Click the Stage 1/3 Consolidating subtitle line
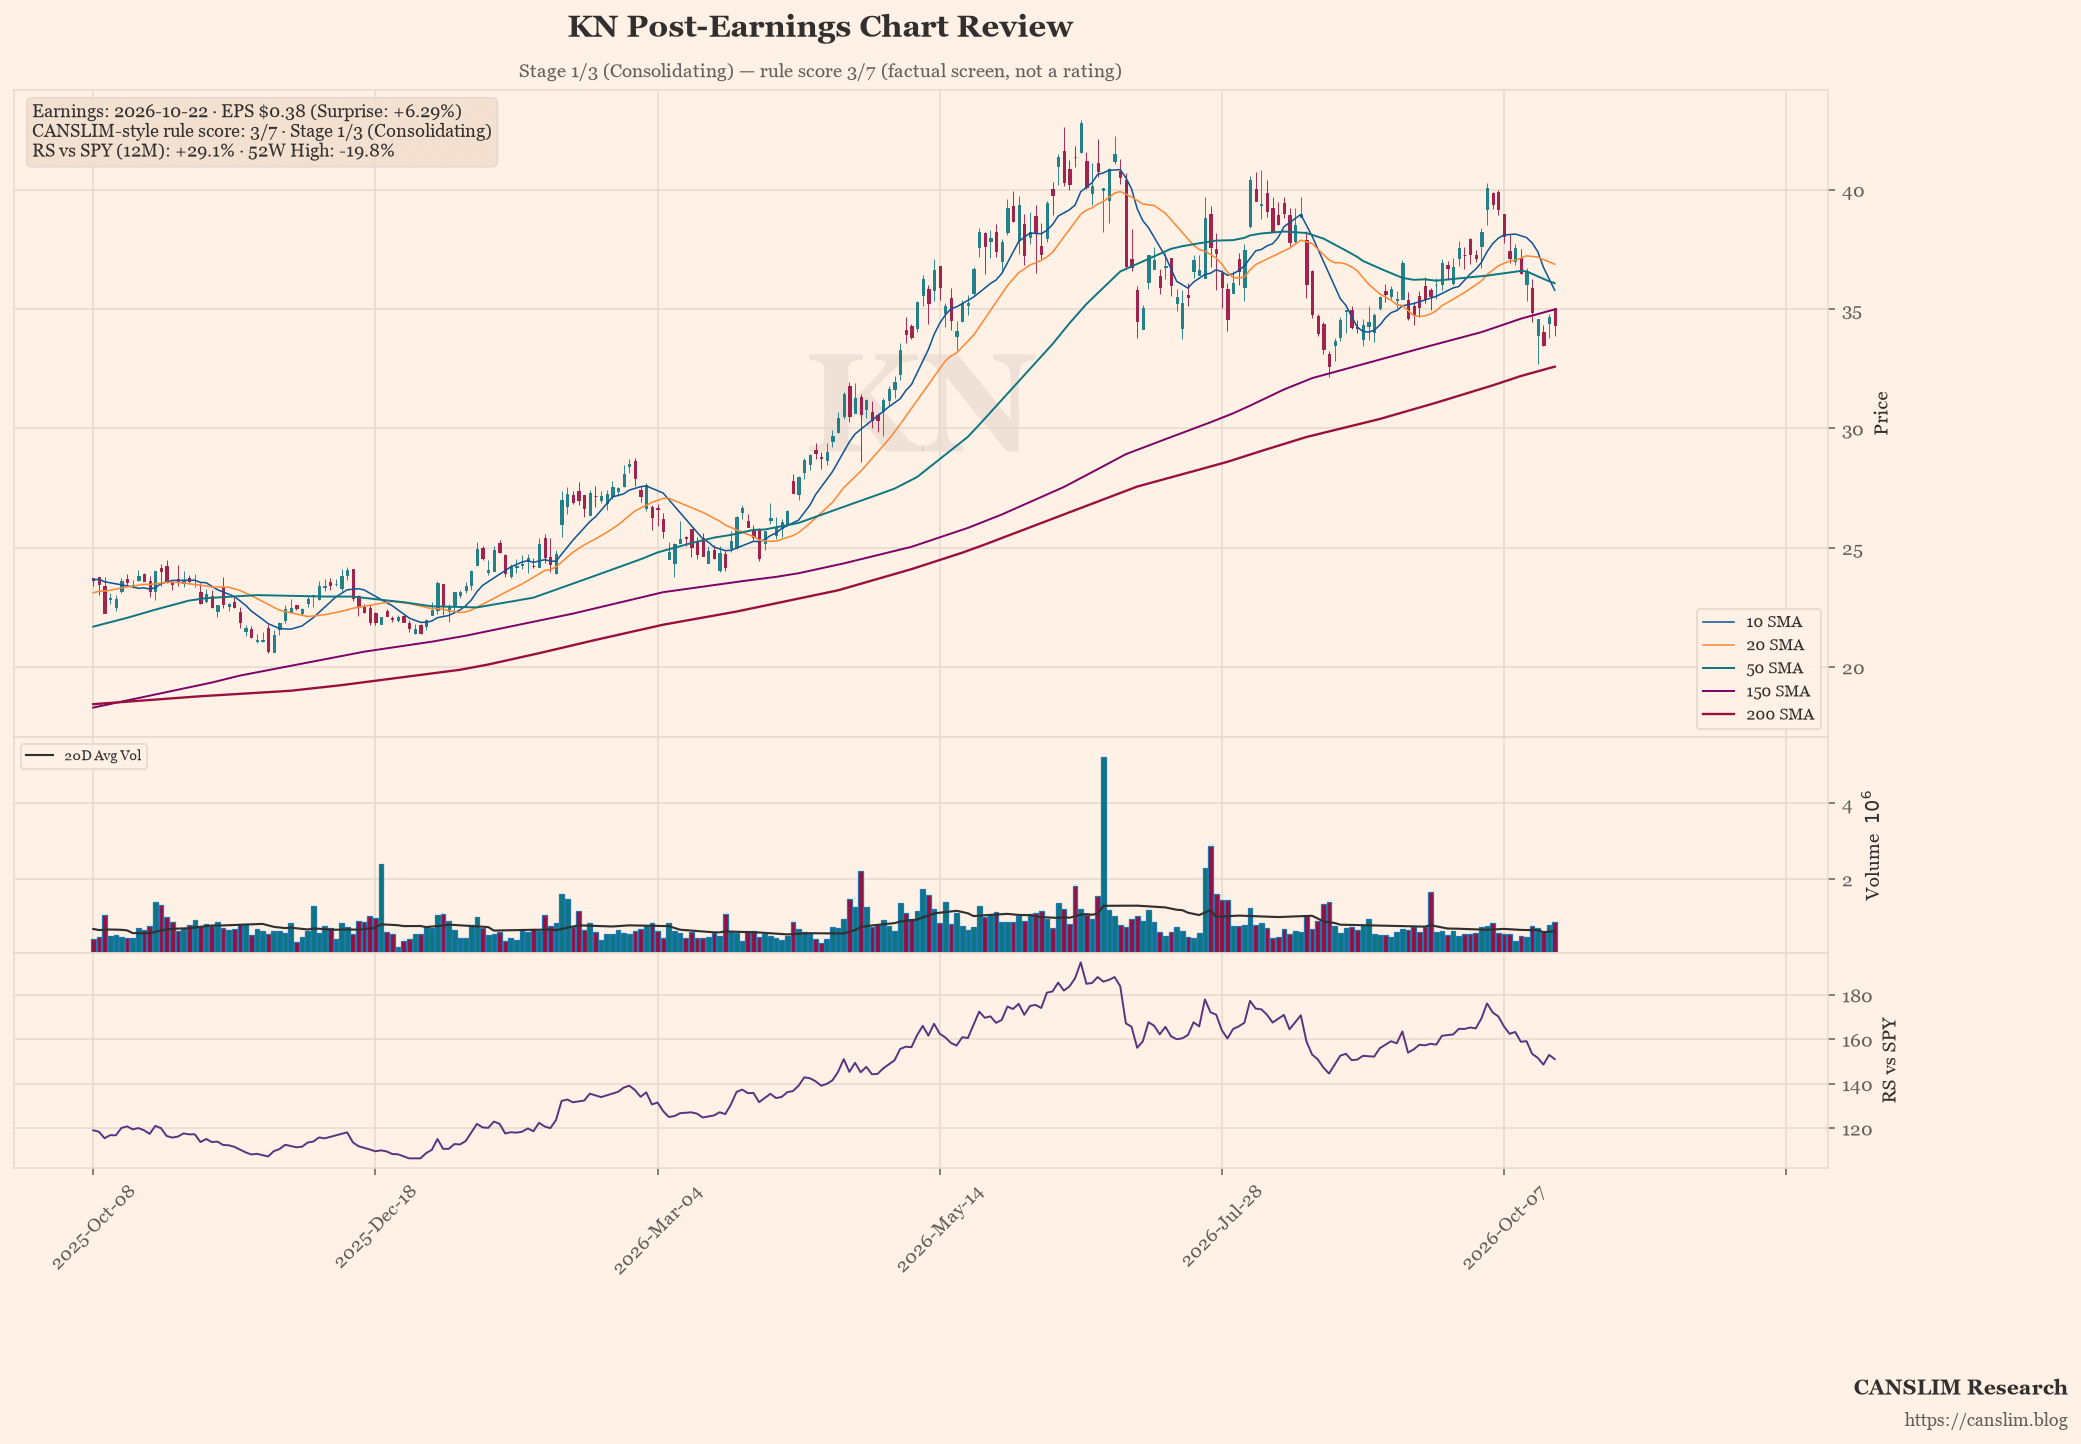This screenshot has width=2081, height=1444. tap(820, 71)
